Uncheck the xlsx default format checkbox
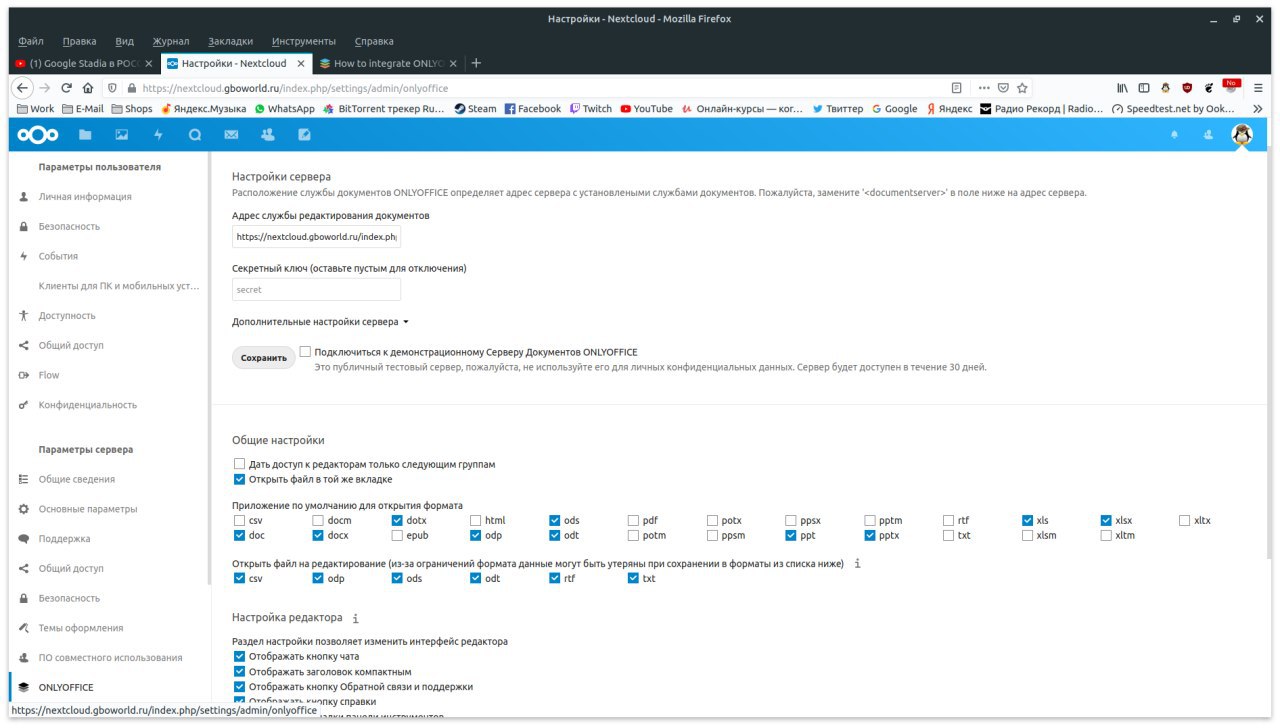1280x728 pixels. click(1107, 520)
